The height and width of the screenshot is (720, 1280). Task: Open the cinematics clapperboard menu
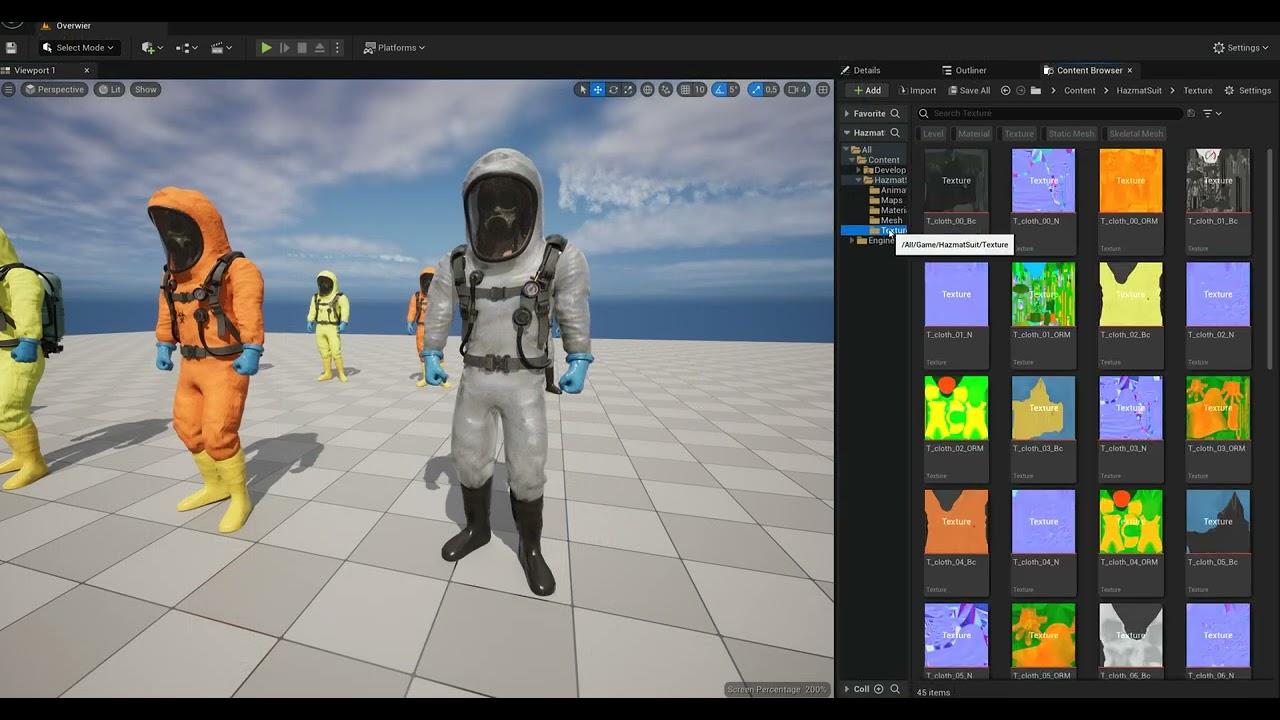point(221,47)
